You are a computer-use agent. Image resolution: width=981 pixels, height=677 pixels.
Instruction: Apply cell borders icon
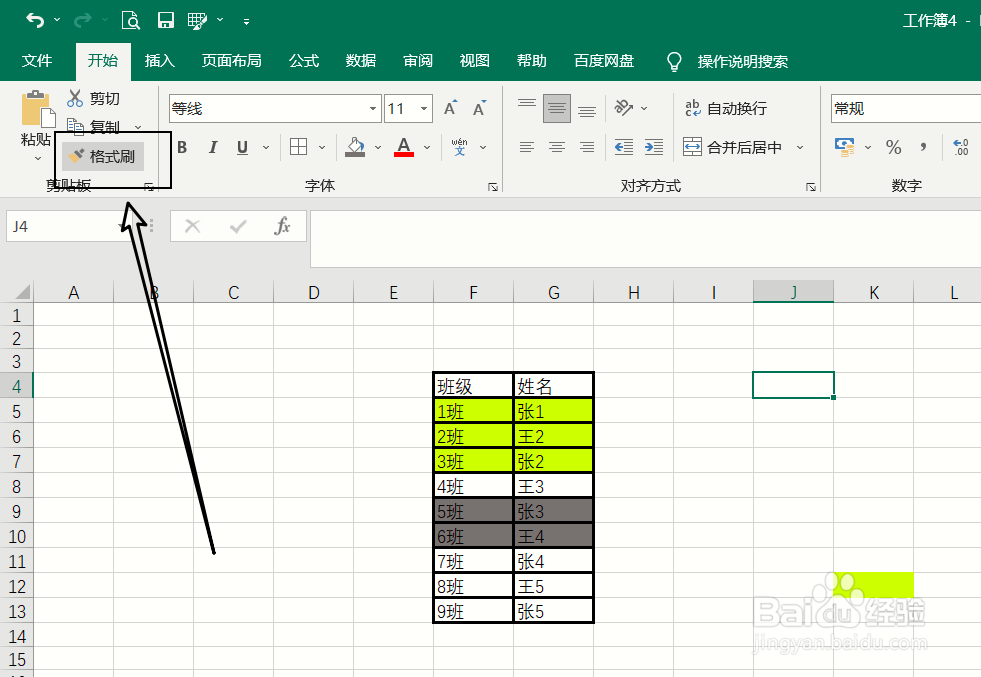click(x=298, y=147)
